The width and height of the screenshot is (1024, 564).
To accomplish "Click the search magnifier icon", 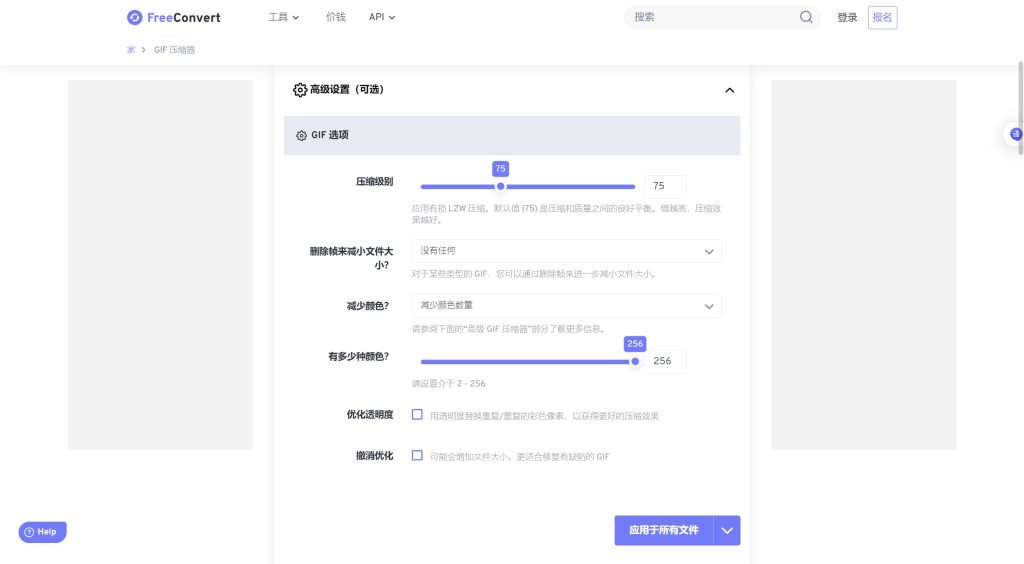I will (806, 17).
